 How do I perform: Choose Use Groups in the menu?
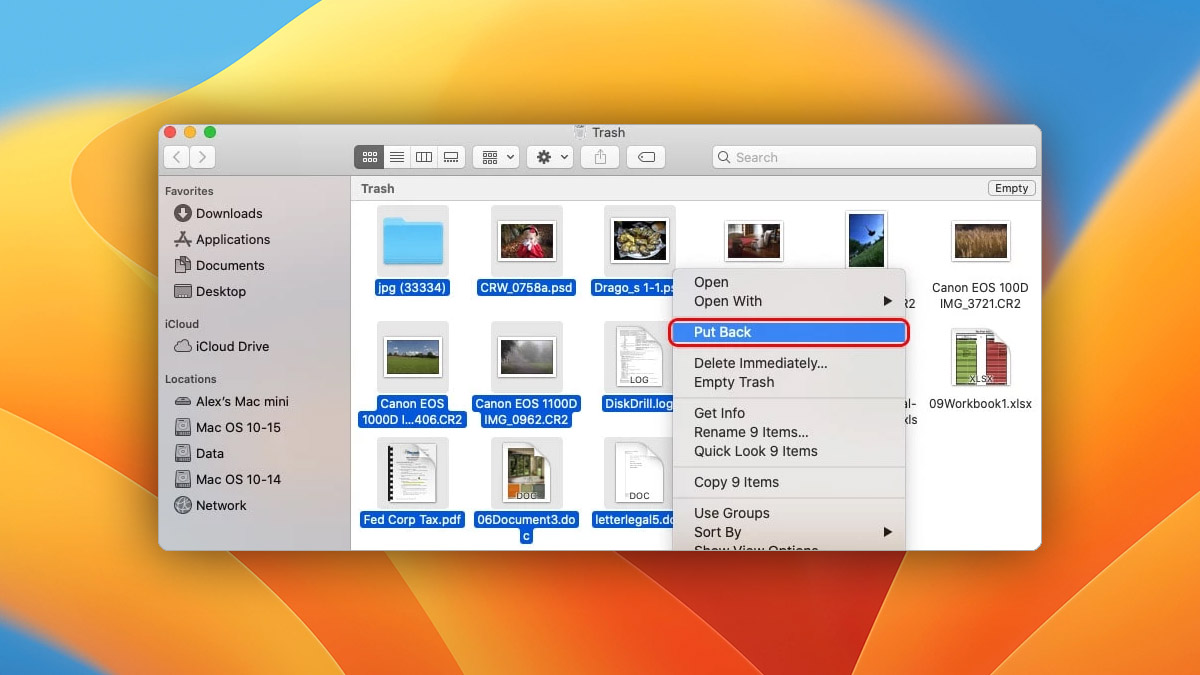[x=789, y=513]
